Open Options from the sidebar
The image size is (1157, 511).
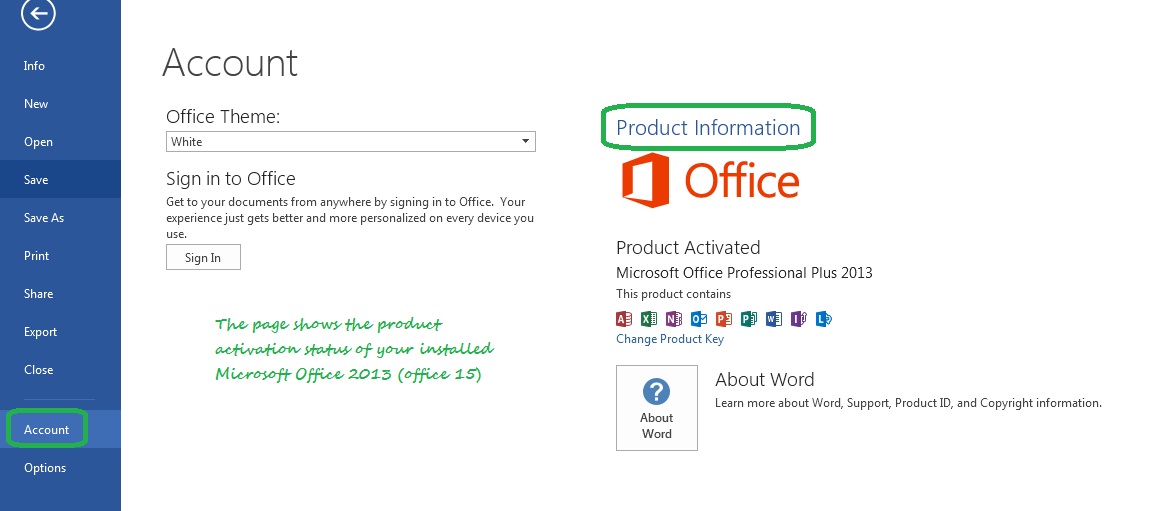click(61, 467)
